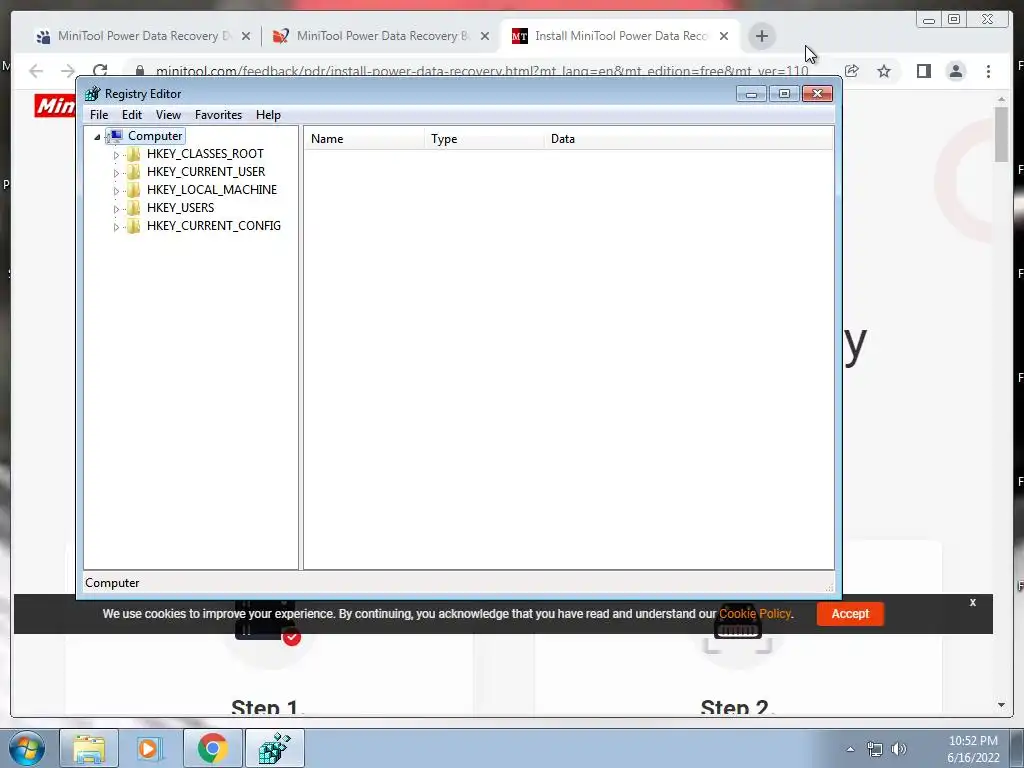The height and width of the screenshot is (768, 1024).
Task: Open the Chrome profile icon
Action: [x=955, y=71]
